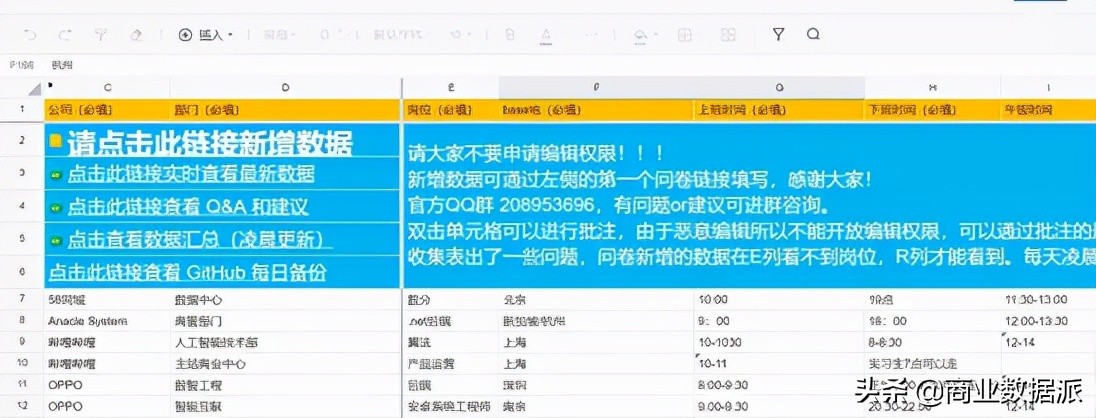
Task: Select the 10:00 start time cell
Action: 779,299
